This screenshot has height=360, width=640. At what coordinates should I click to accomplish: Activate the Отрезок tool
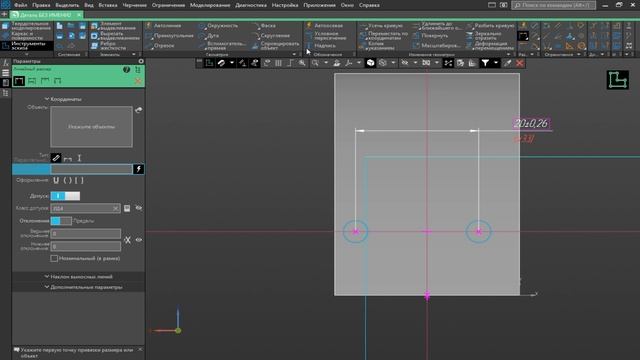click(160, 46)
